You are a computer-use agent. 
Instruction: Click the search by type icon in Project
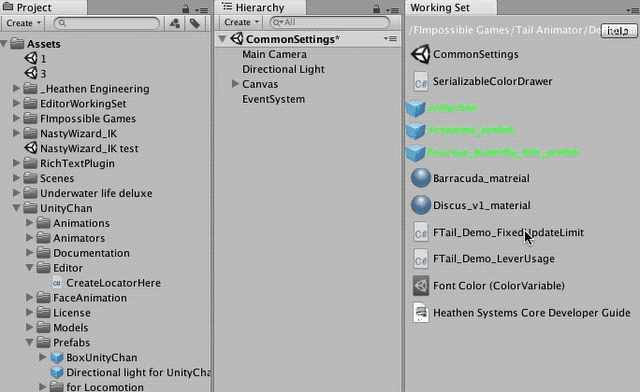click(175, 23)
